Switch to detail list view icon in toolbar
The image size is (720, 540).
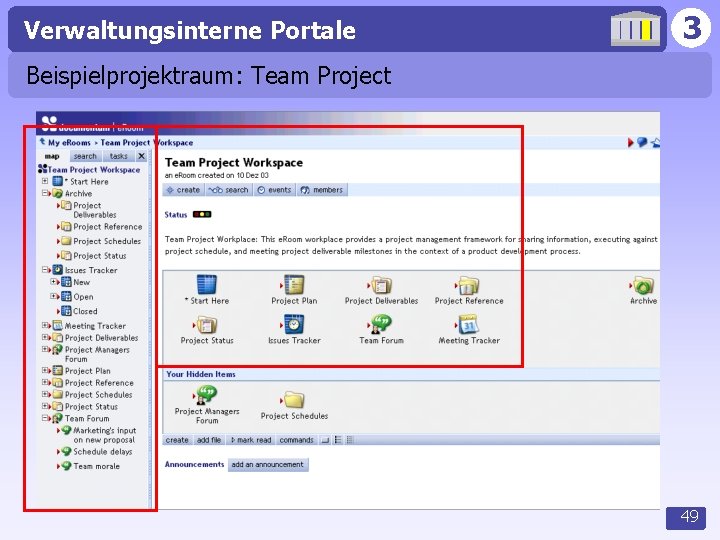pos(350,440)
